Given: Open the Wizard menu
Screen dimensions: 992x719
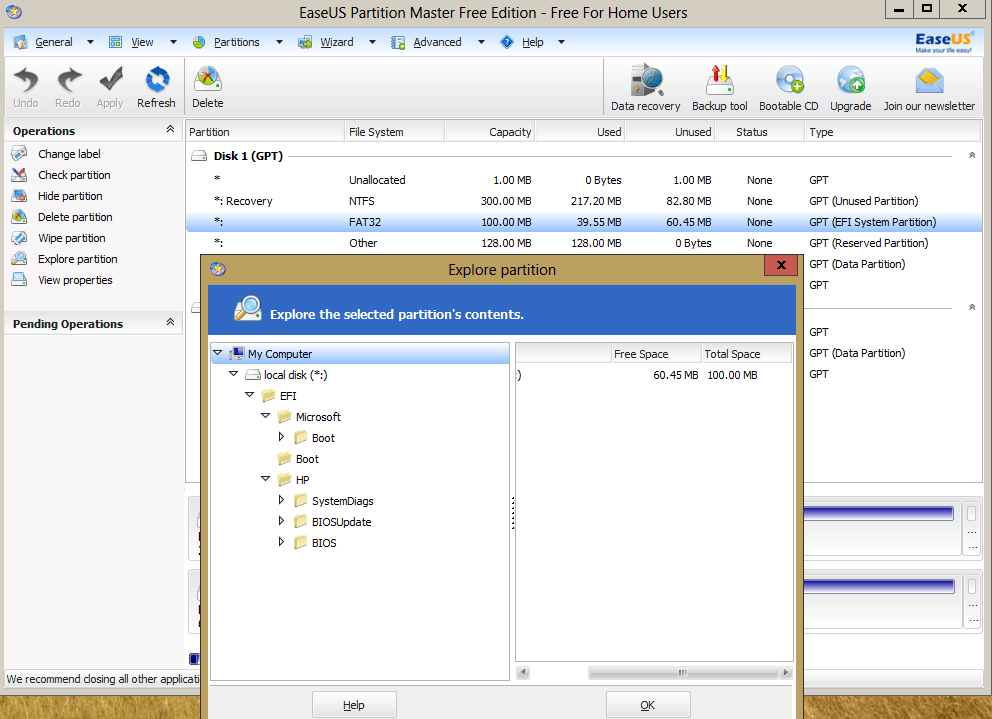Looking at the screenshot, I should [336, 42].
